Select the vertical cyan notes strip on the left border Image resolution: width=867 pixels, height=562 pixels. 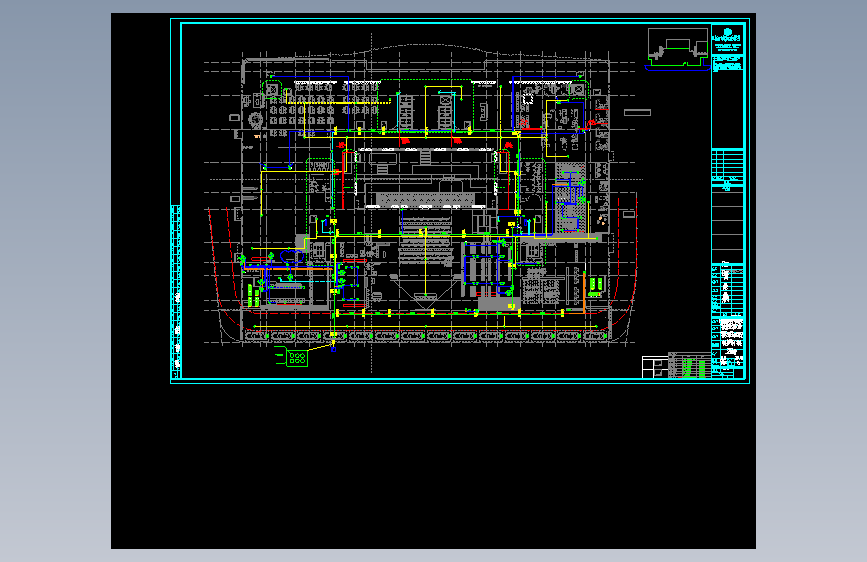click(x=176, y=291)
